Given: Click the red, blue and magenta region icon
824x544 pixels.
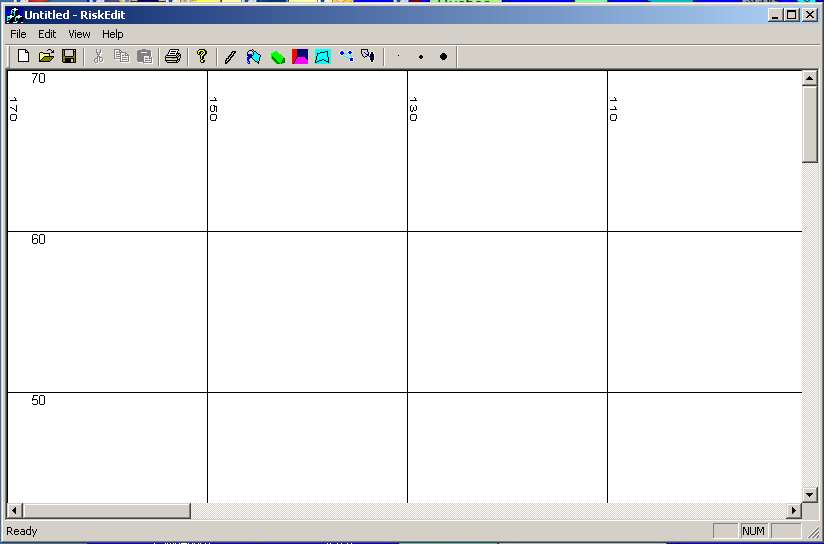Looking at the screenshot, I should coord(300,56).
